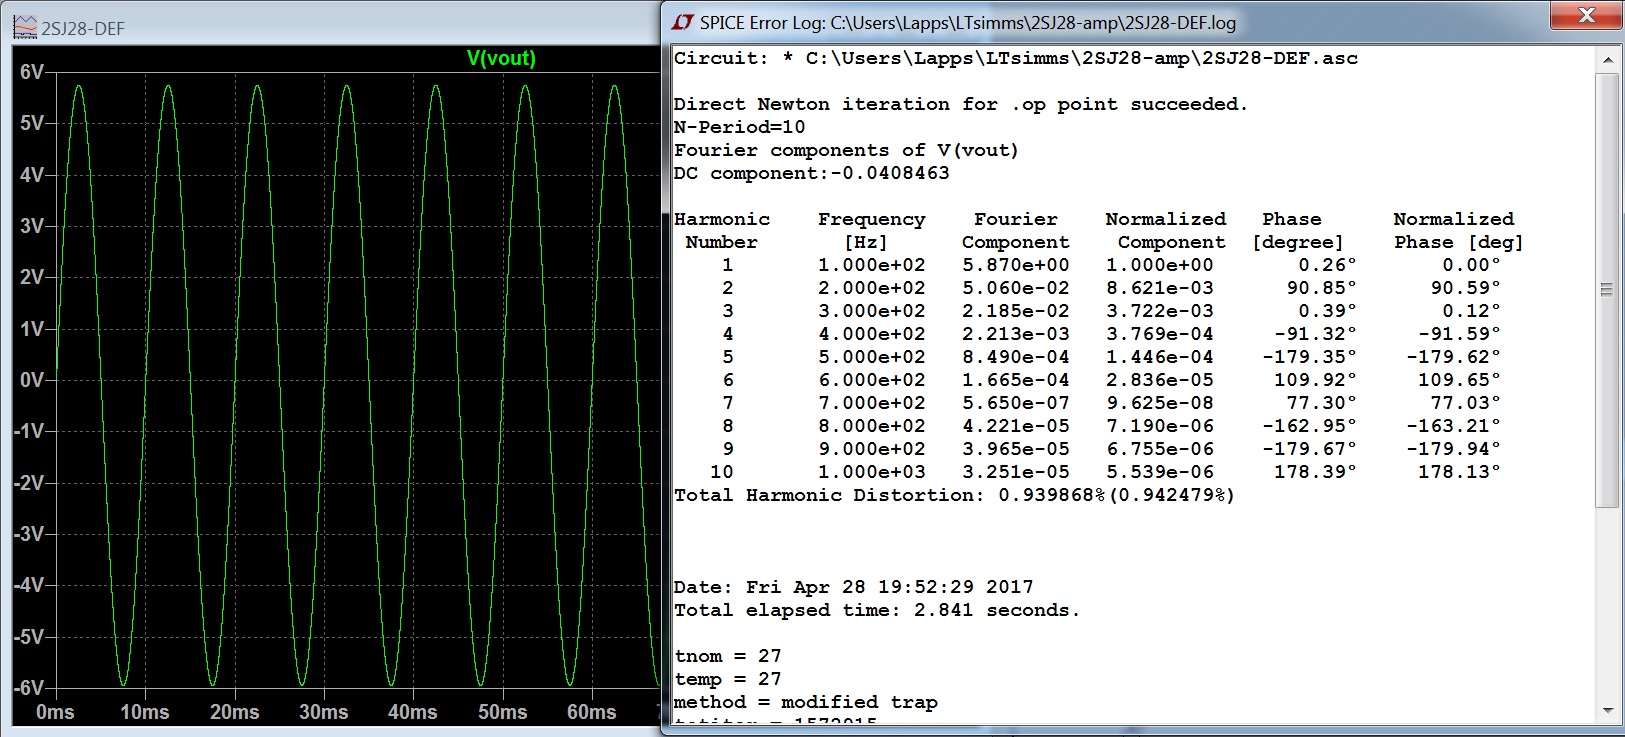The height and width of the screenshot is (737, 1625).
Task: Click the phase value -179.35°
Action: [1309, 357]
